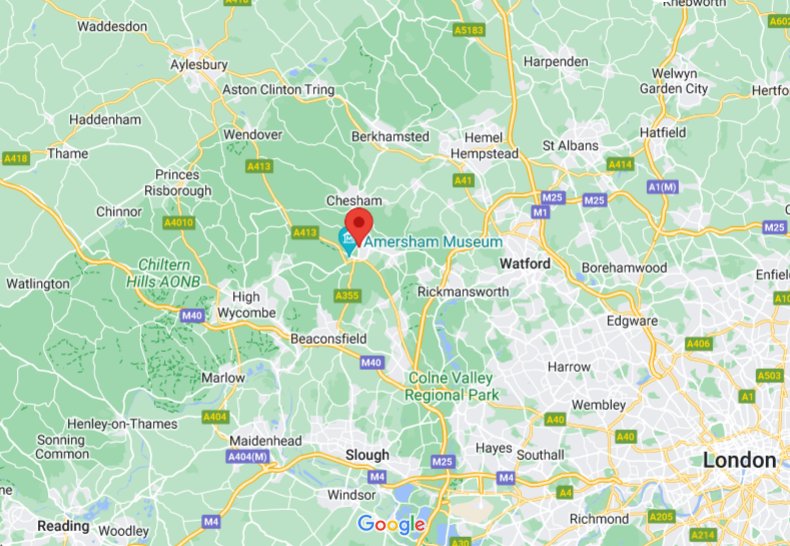This screenshot has height=546, width=790.
Task: Click the A5183 road shield
Action: tap(469, 30)
